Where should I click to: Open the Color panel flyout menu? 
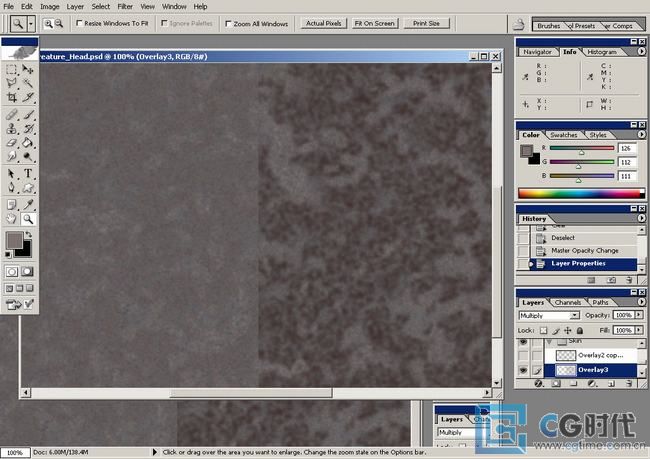coord(641,134)
